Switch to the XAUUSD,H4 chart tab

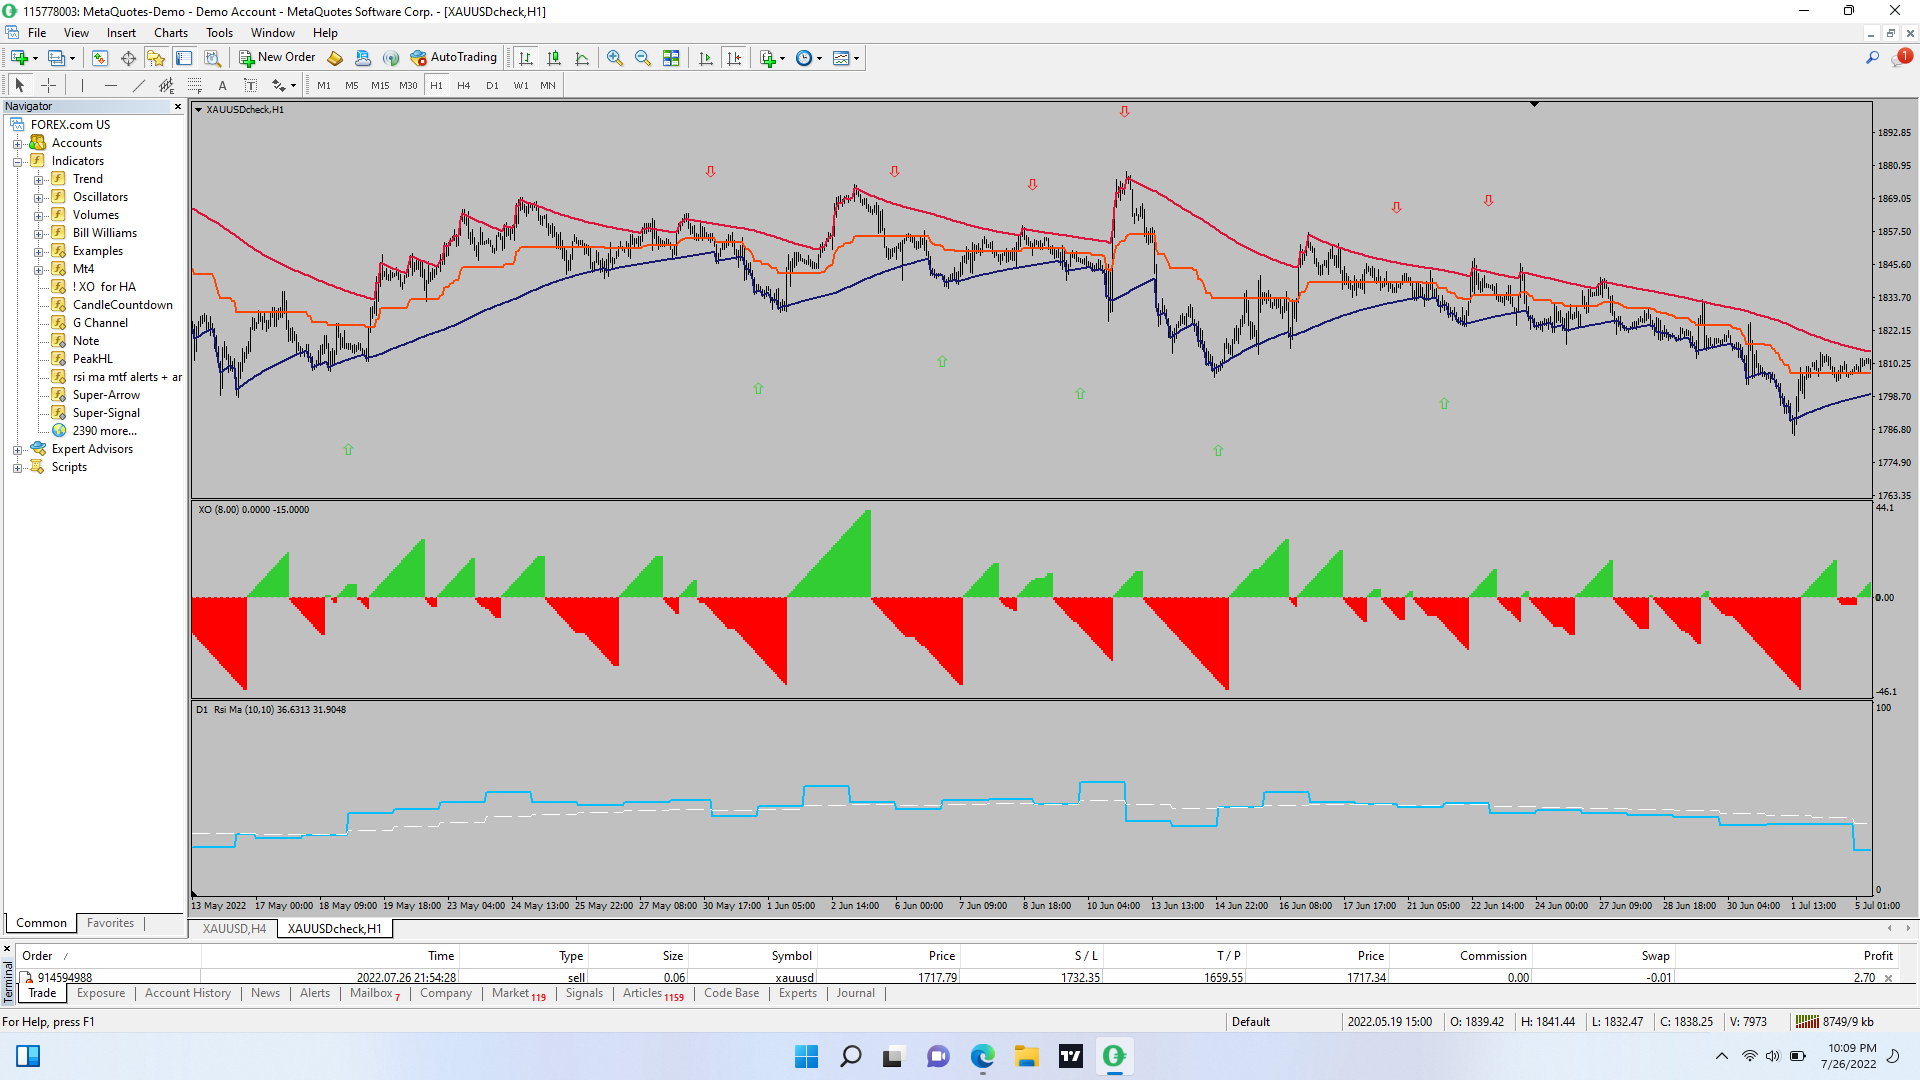tap(234, 929)
